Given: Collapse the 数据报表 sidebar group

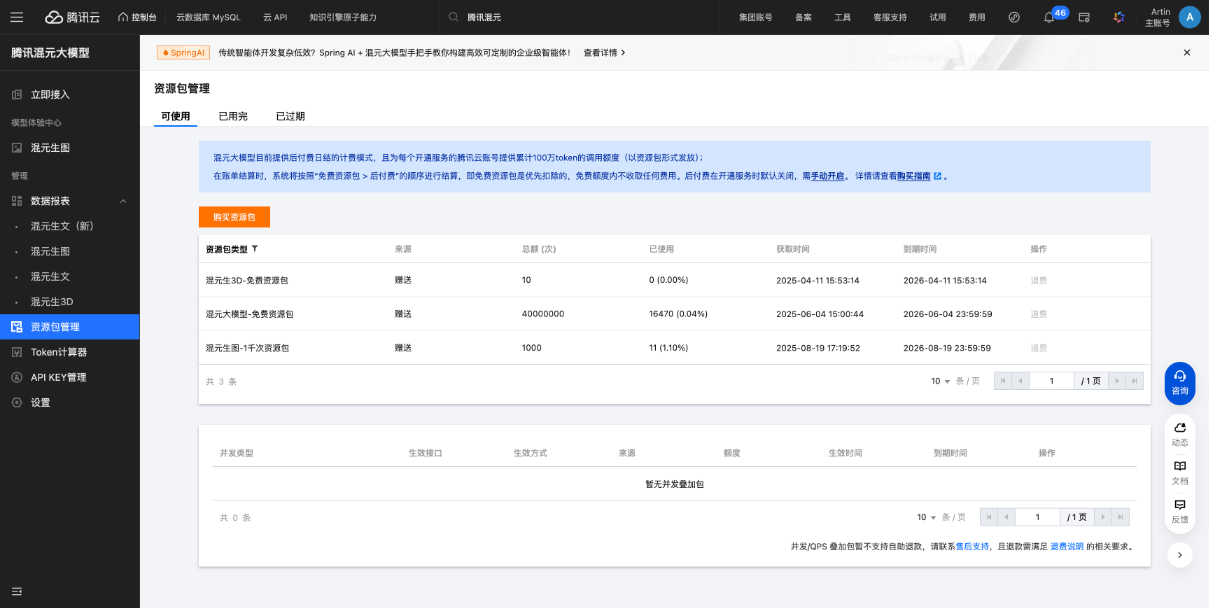Looking at the screenshot, I should click(124, 201).
